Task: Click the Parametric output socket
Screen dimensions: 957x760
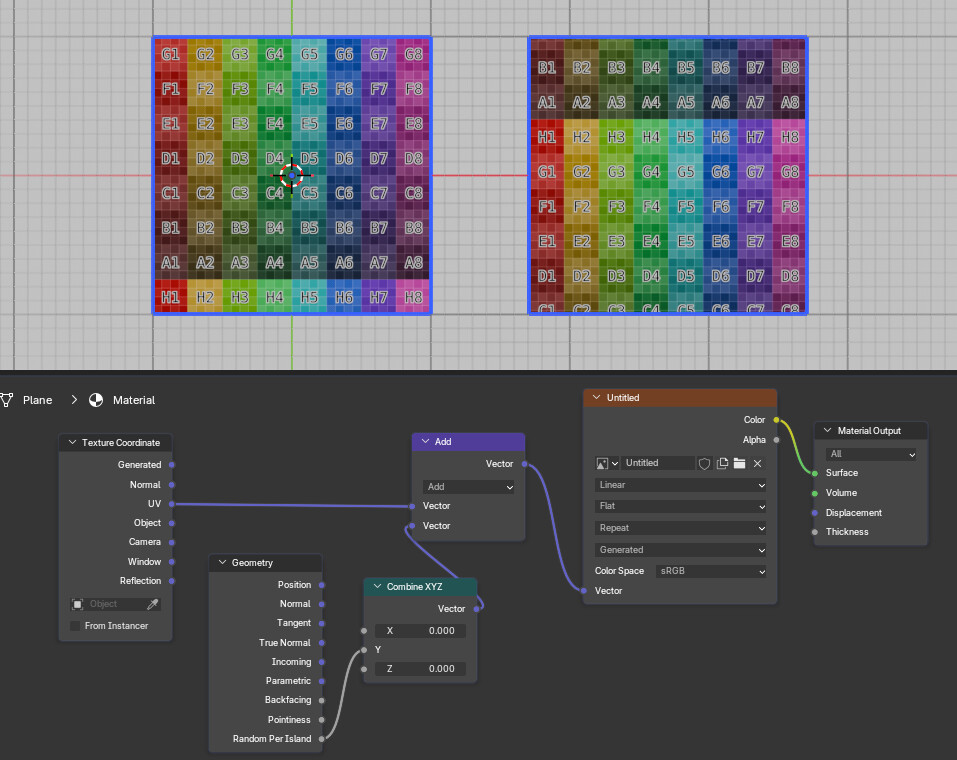Action: tap(322, 681)
